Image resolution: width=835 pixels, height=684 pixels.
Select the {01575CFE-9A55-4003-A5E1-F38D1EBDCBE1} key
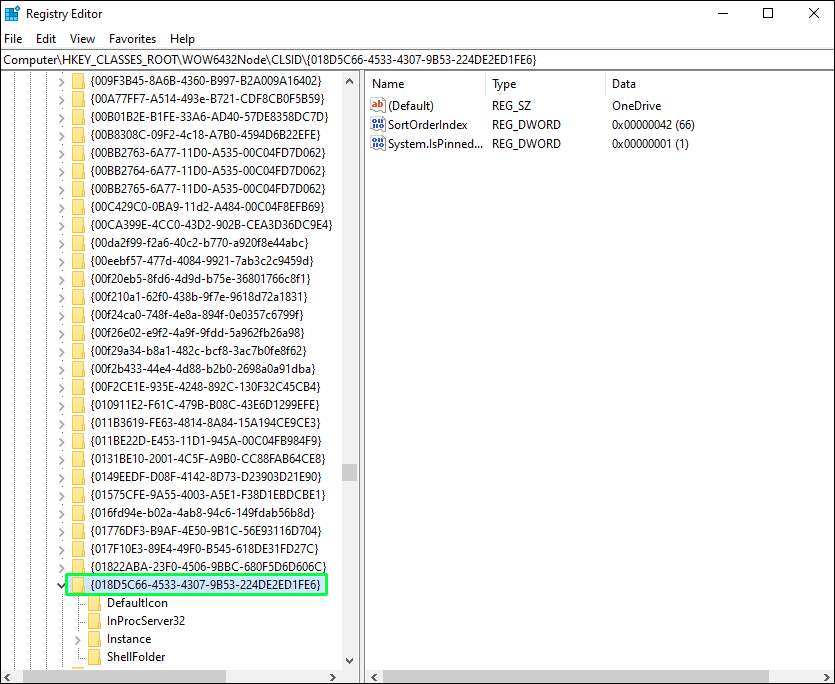click(x=208, y=495)
